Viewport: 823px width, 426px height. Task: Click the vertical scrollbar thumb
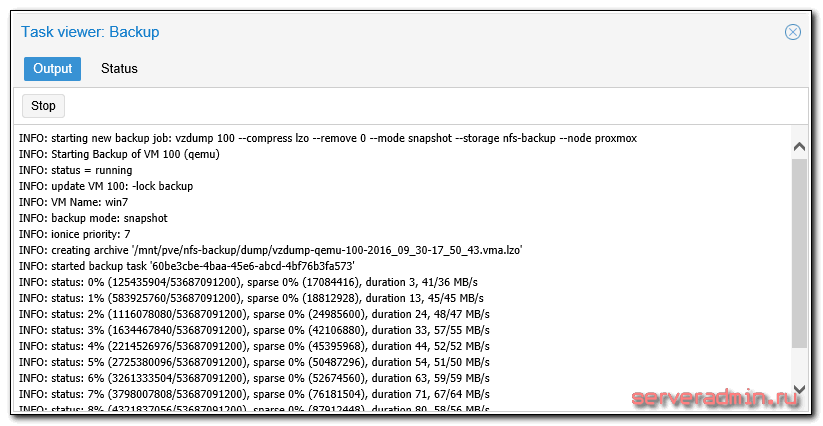tap(799, 250)
